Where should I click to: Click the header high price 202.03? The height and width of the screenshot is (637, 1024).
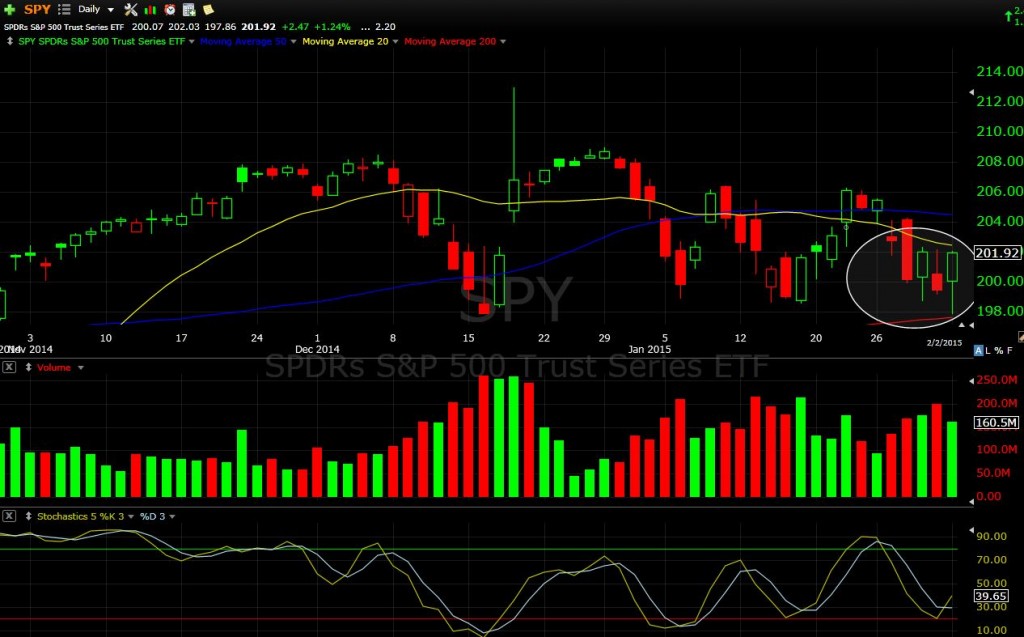click(184, 27)
